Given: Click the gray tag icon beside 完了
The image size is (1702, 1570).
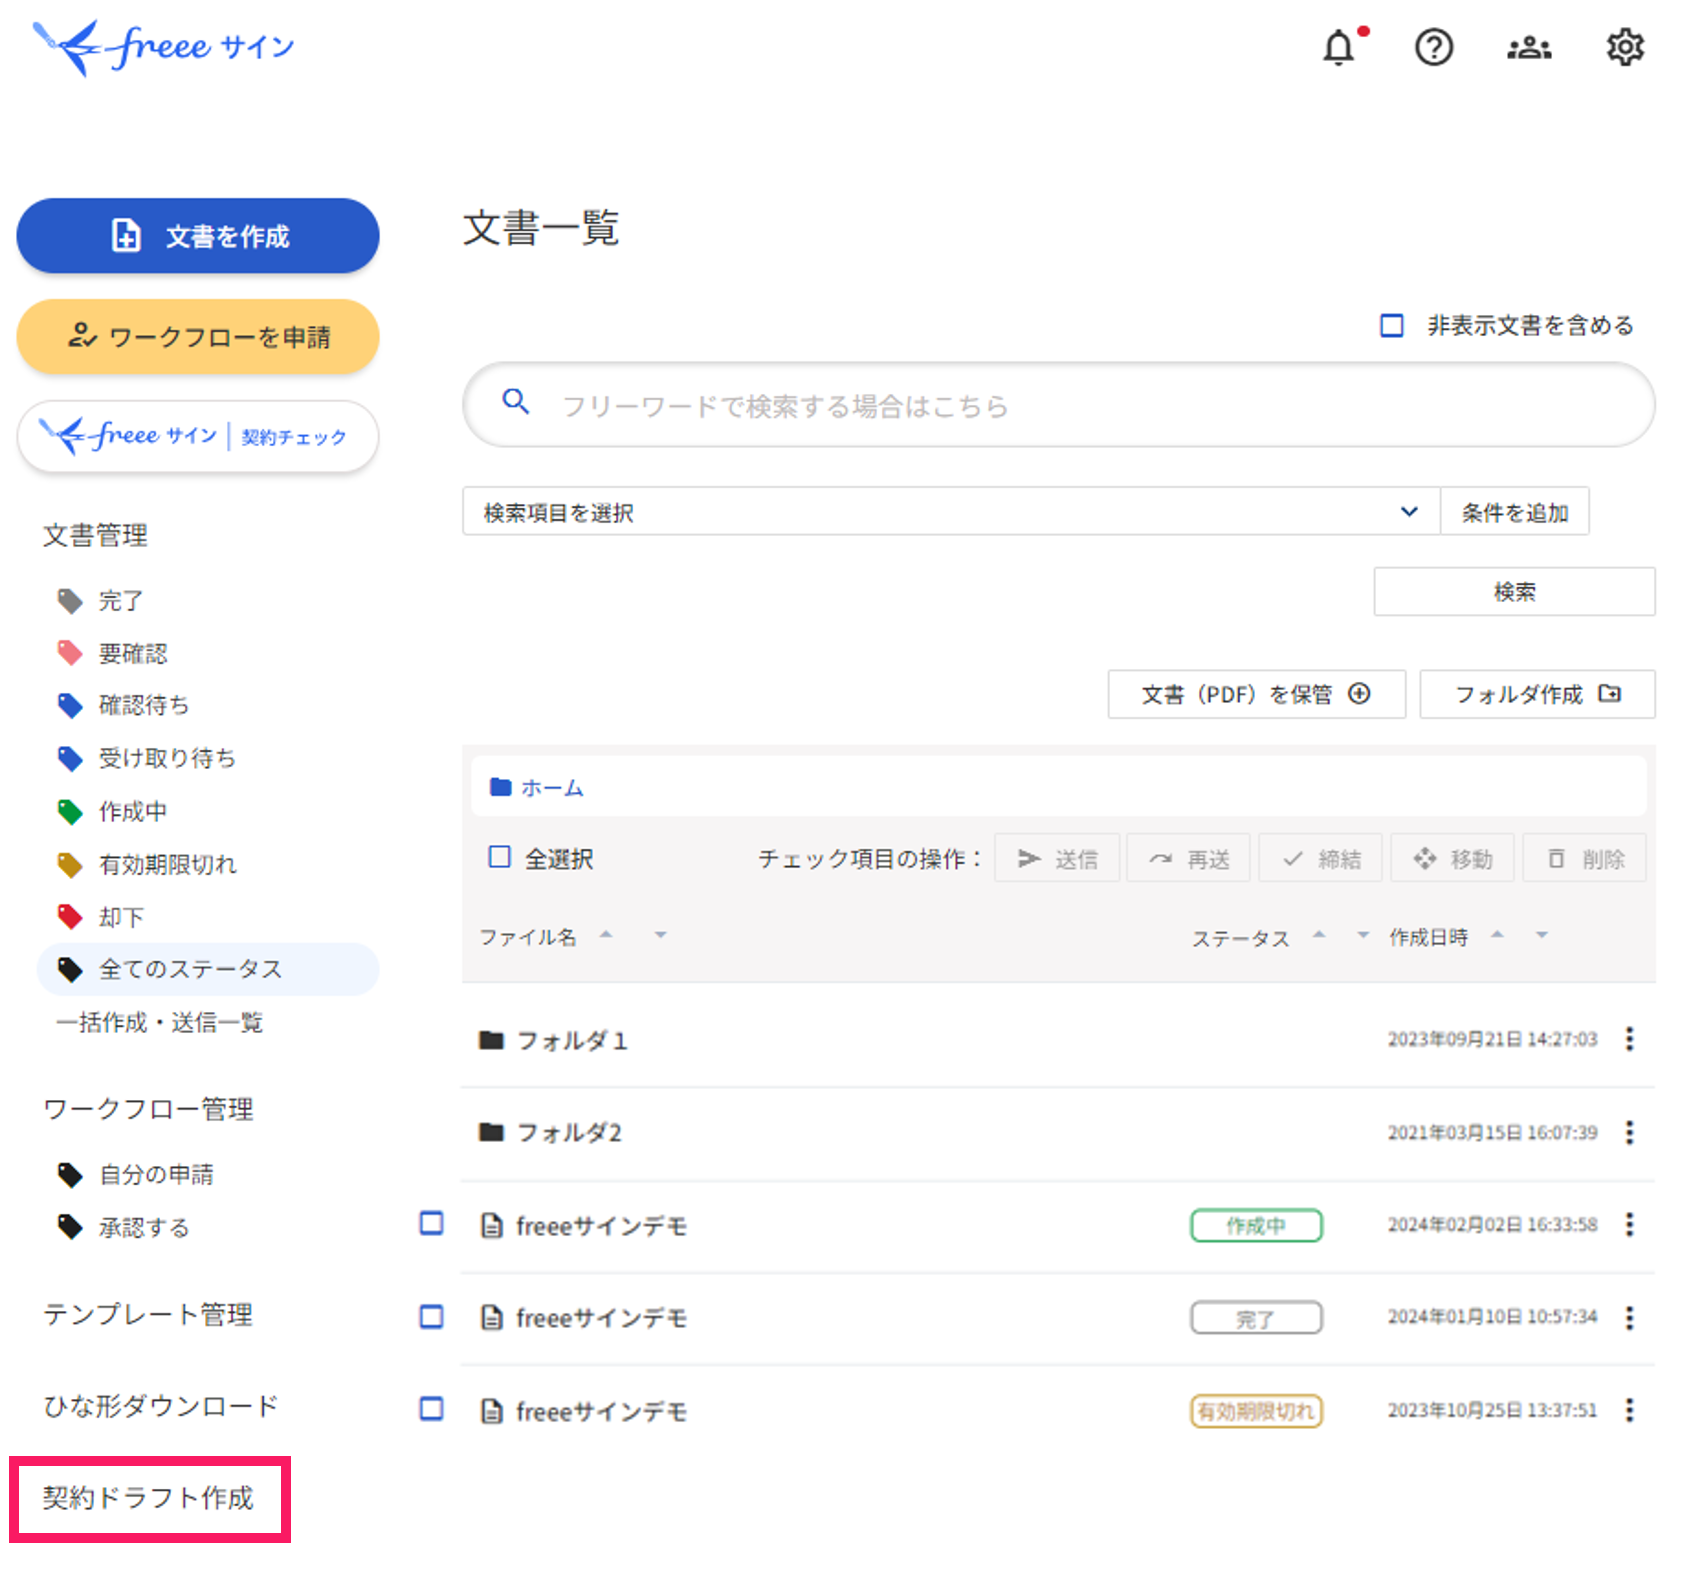Looking at the screenshot, I should tap(70, 601).
